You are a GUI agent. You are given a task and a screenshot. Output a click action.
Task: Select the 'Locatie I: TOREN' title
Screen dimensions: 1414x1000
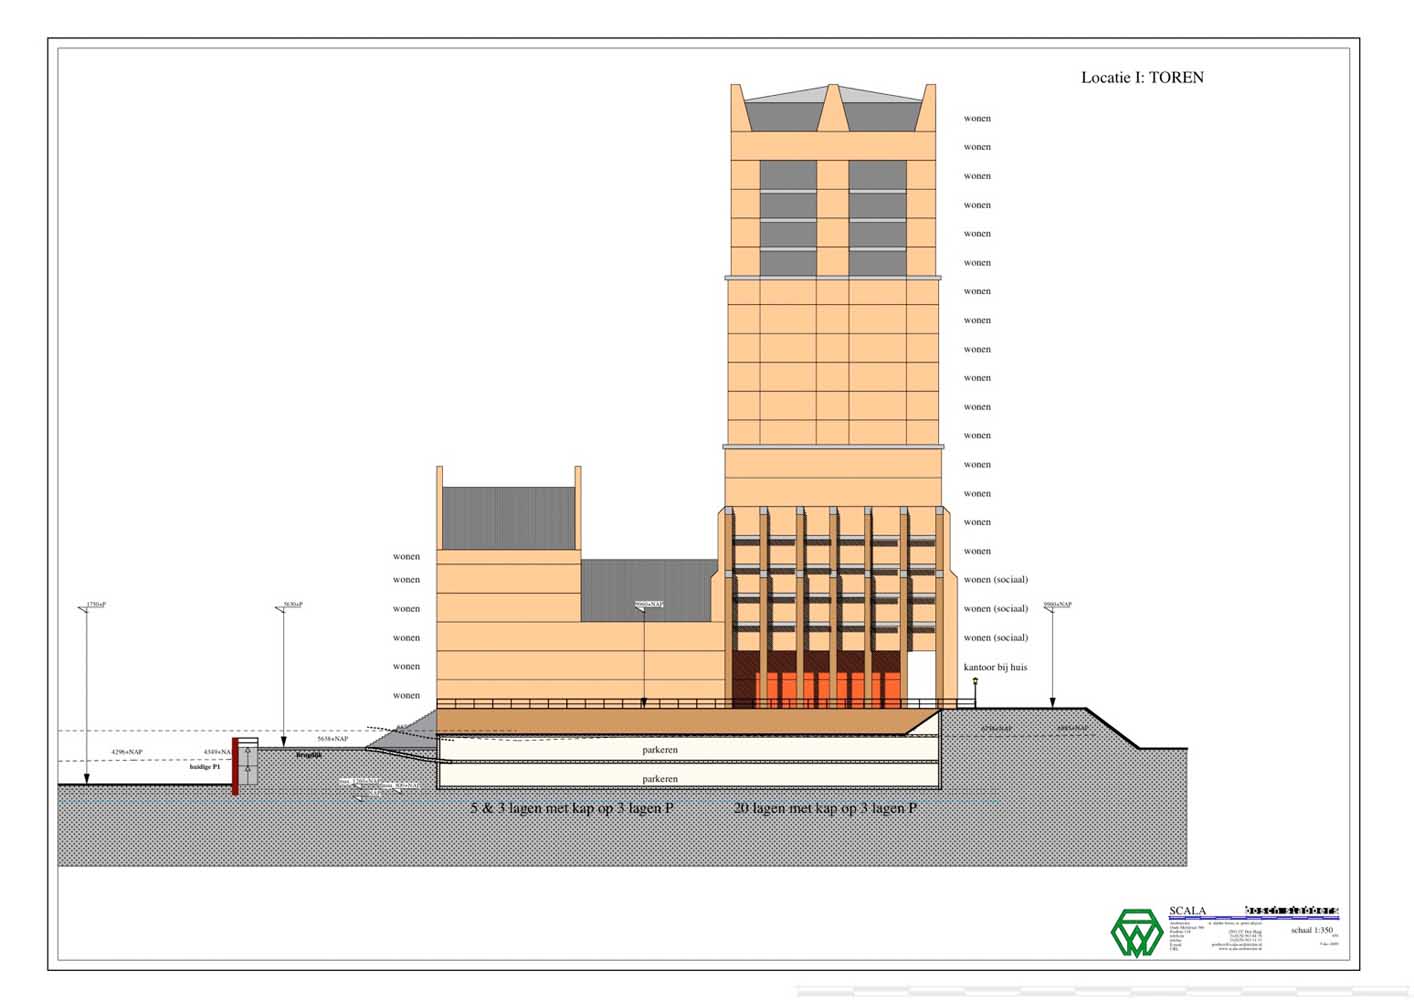pos(1142,77)
